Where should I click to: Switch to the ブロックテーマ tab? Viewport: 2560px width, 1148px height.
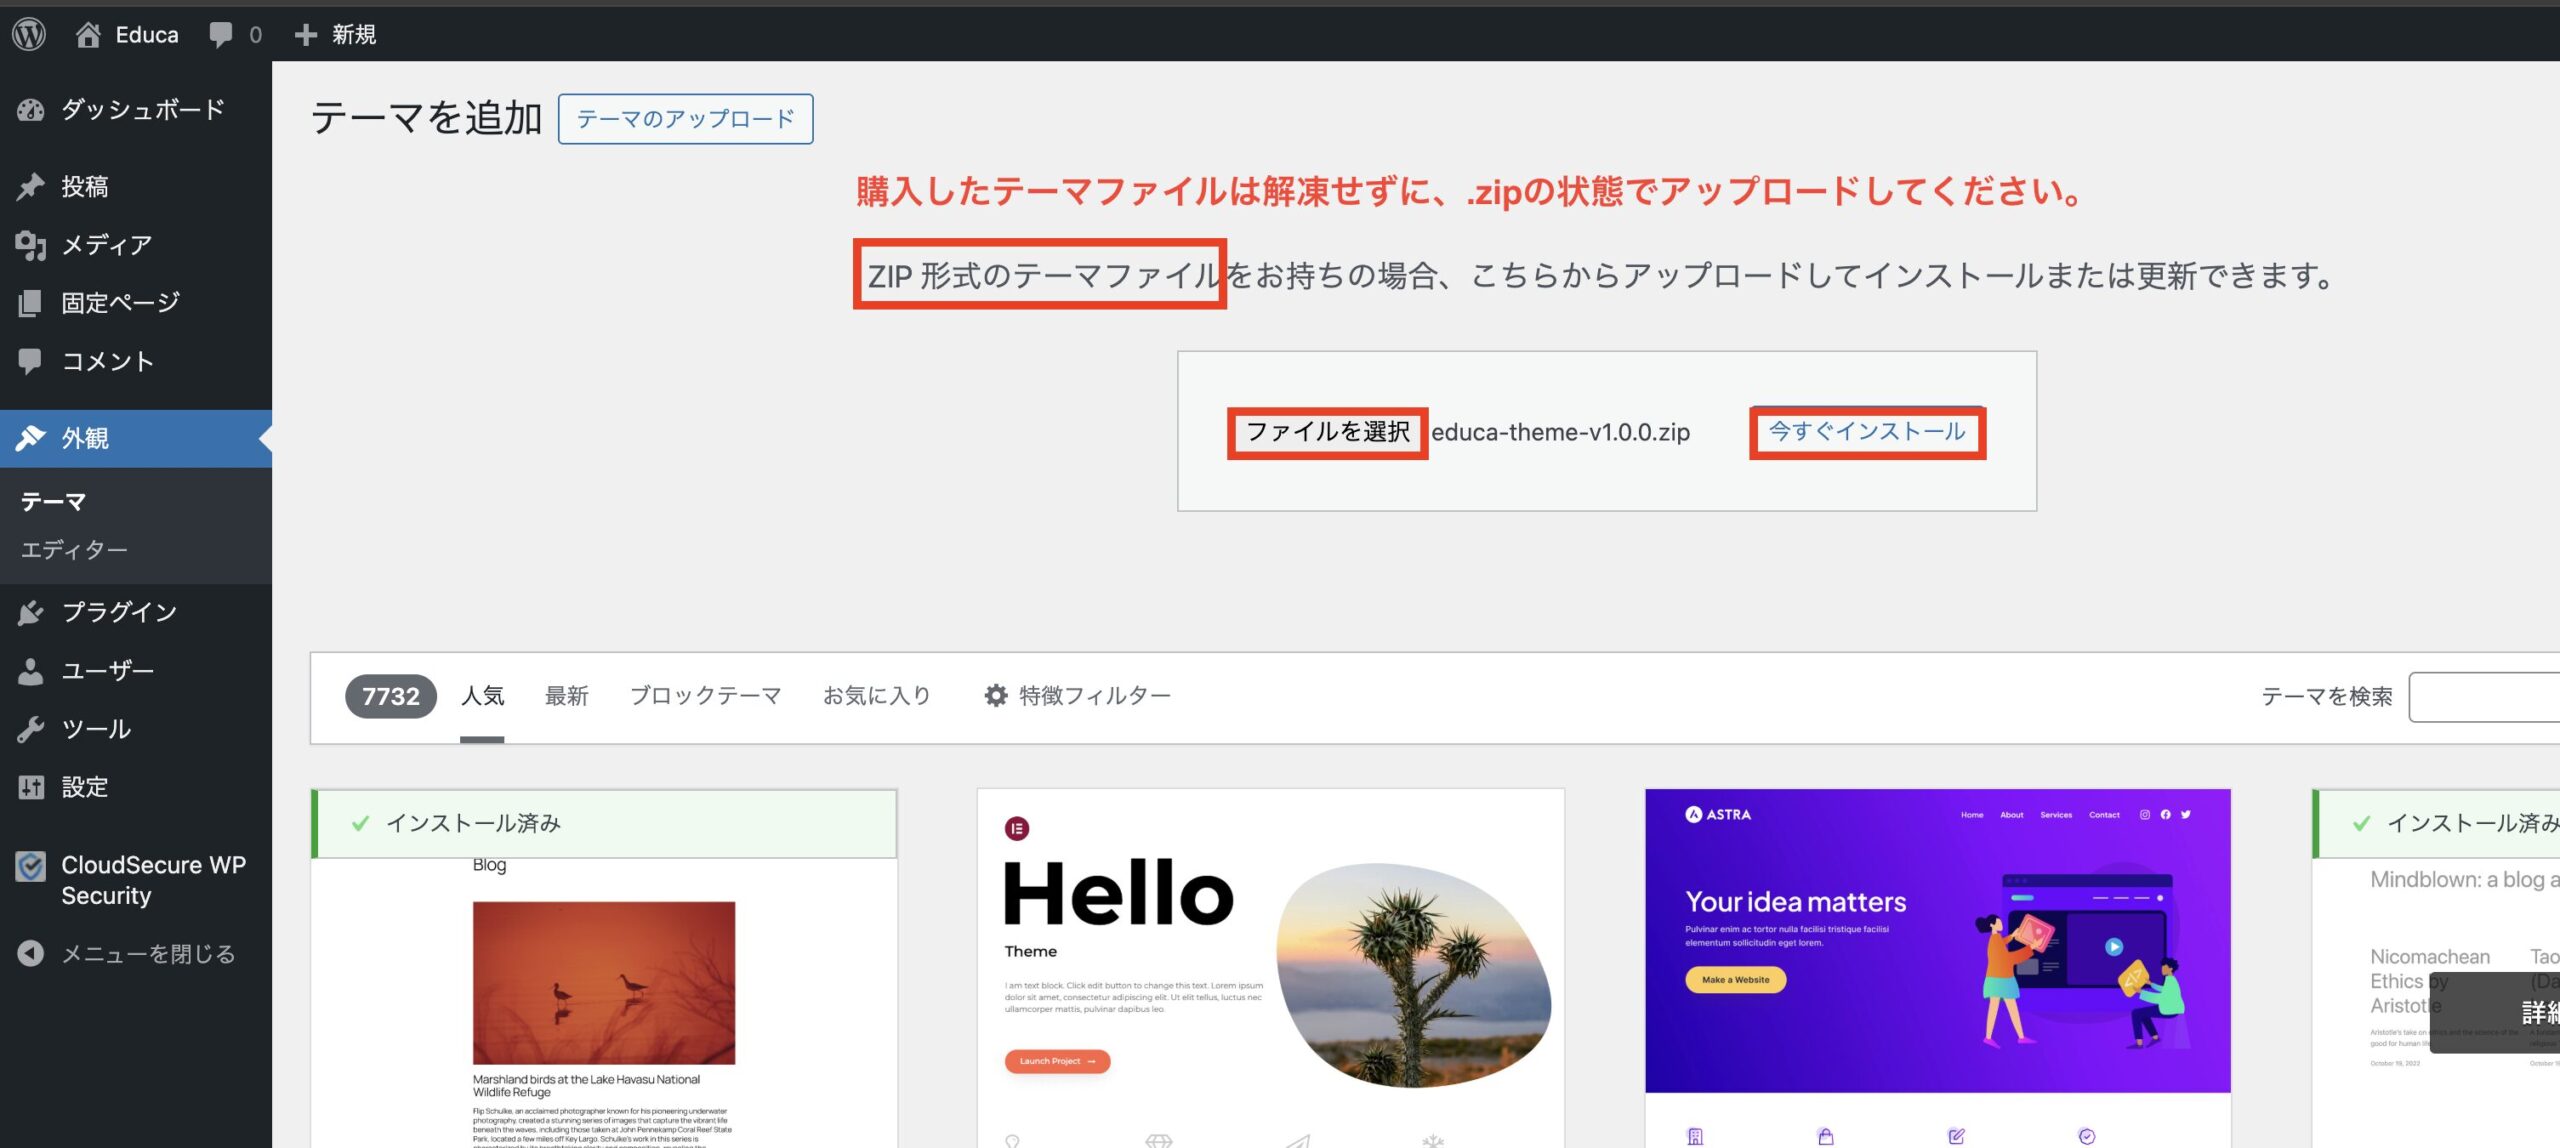coord(705,696)
